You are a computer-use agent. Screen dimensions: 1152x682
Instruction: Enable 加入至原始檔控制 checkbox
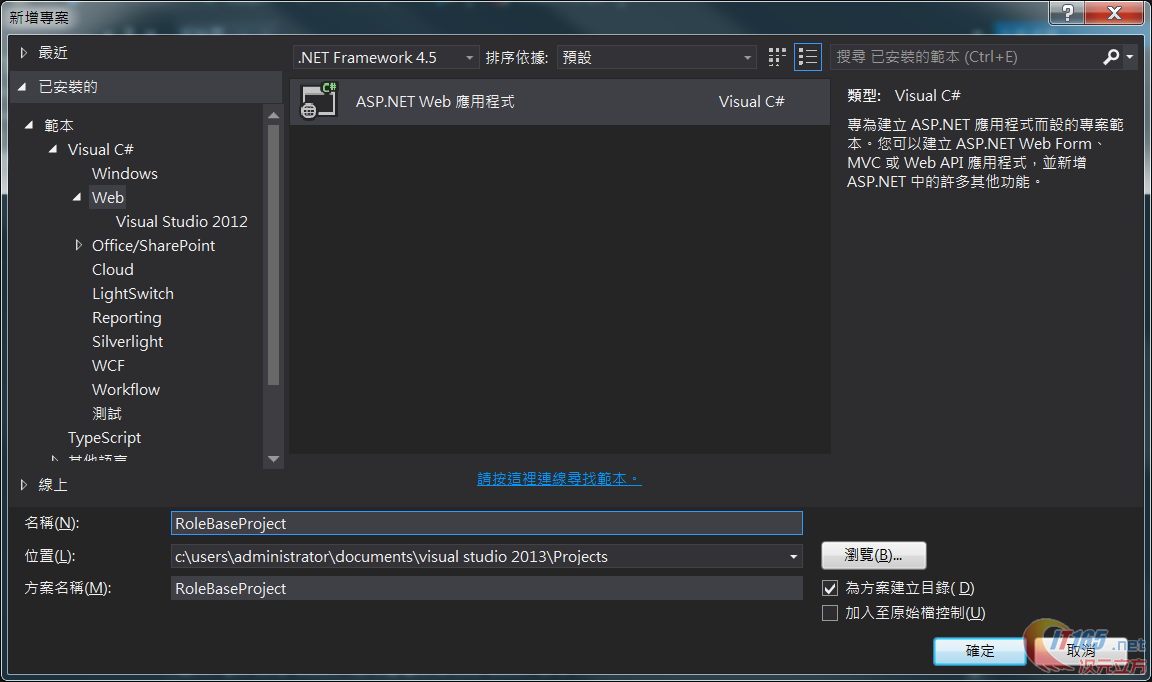(830, 613)
